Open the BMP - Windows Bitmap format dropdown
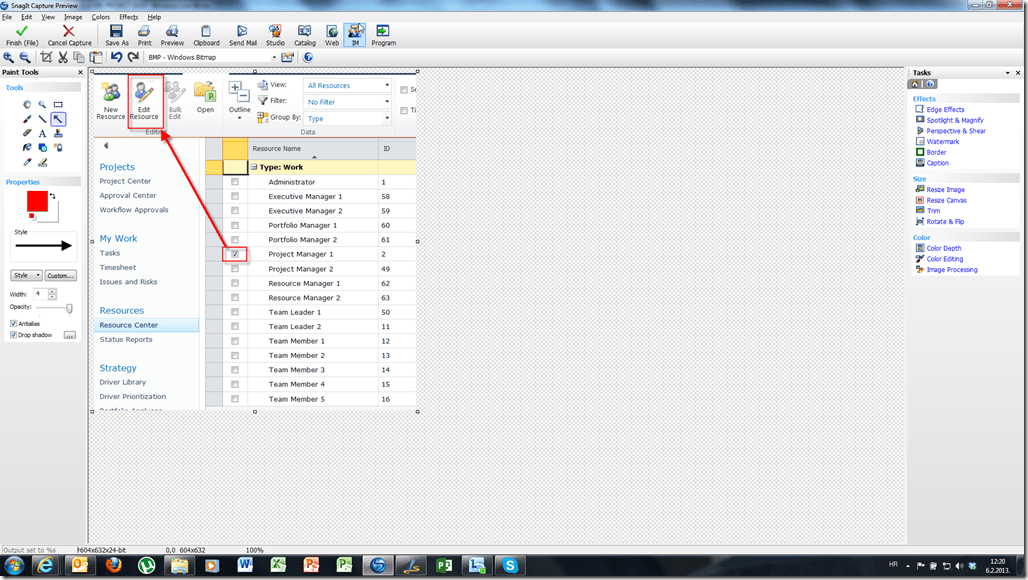 pos(272,58)
